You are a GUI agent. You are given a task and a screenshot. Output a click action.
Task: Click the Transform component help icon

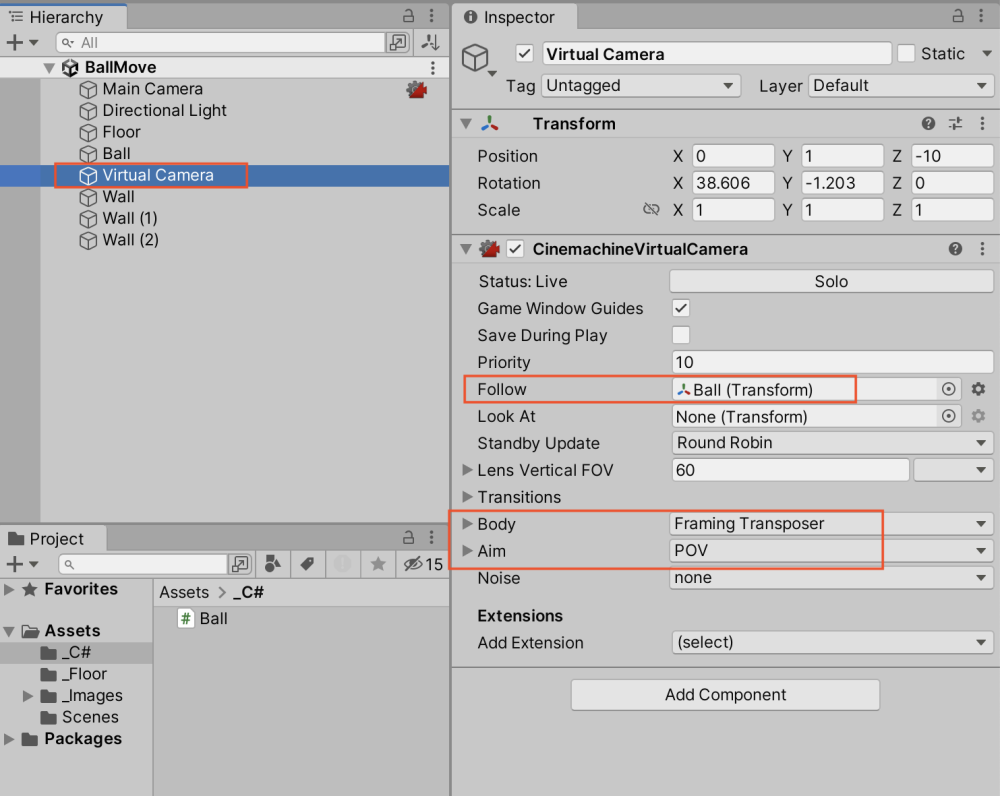point(928,123)
